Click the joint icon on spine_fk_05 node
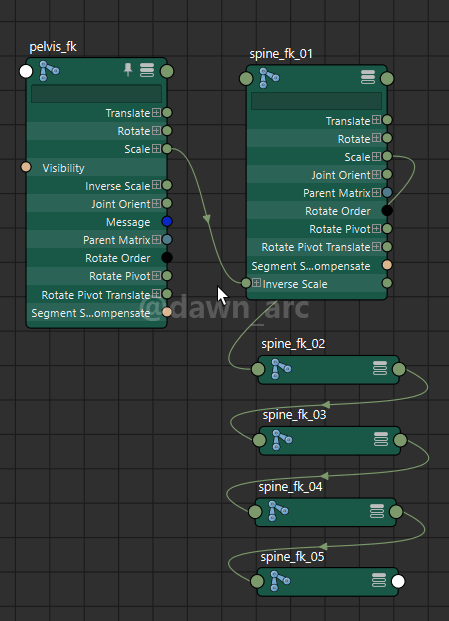This screenshot has height=621, width=449. tap(280, 581)
